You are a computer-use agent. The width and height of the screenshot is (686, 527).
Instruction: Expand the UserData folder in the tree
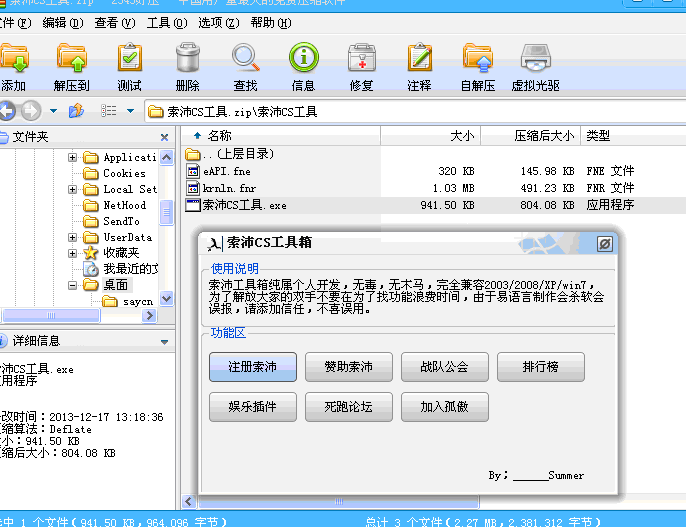click(x=73, y=237)
